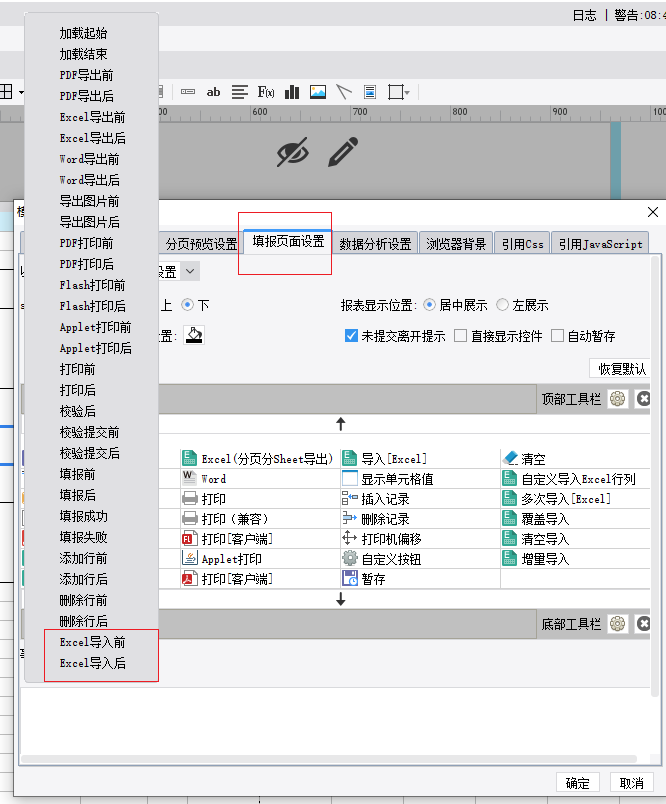
Task: Open the floating element dropdown icon
Action: (399, 92)
